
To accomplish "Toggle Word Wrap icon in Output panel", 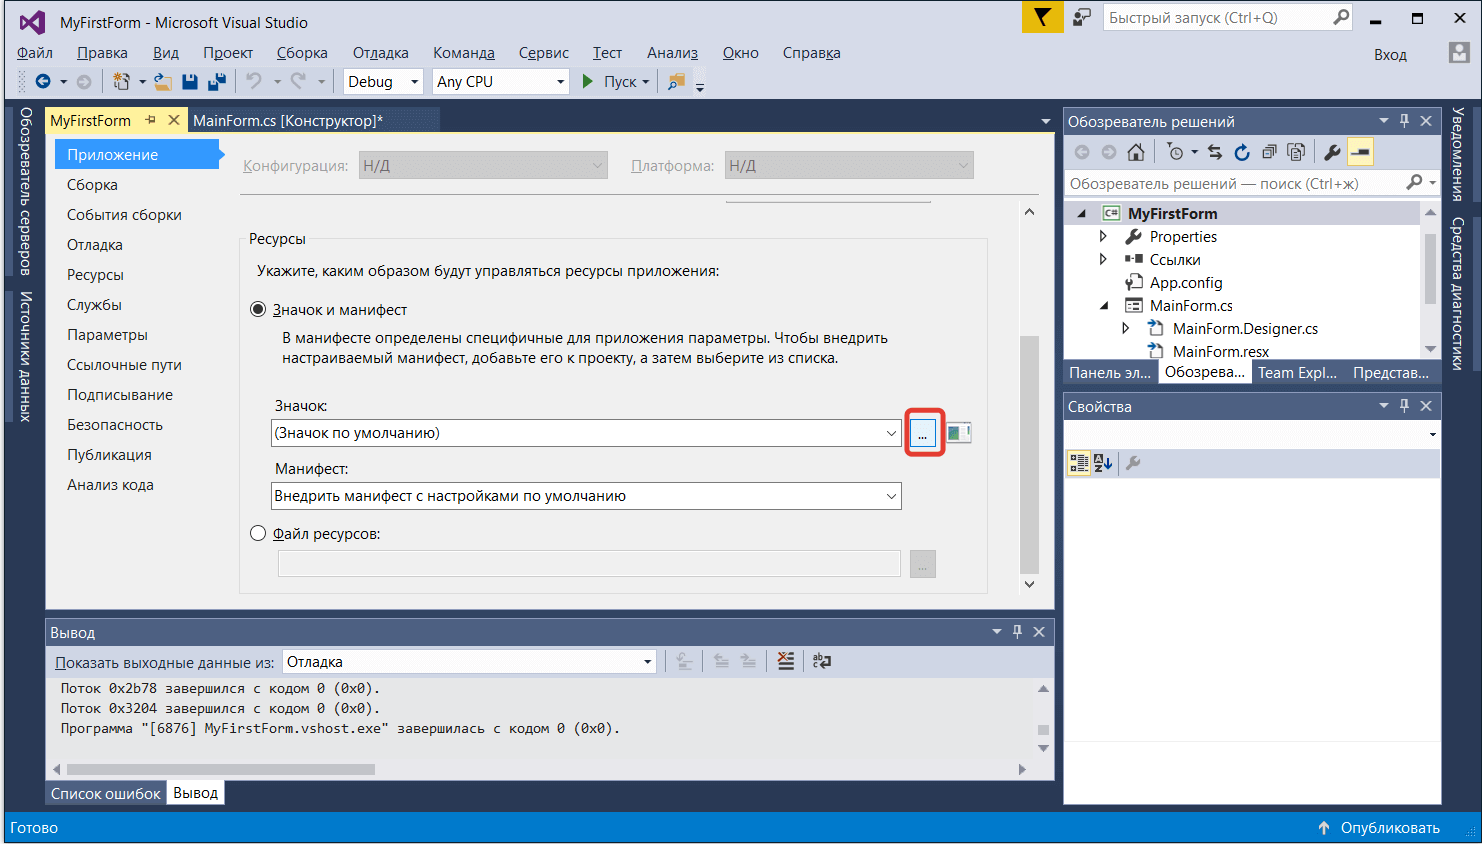I will (822, 661).
